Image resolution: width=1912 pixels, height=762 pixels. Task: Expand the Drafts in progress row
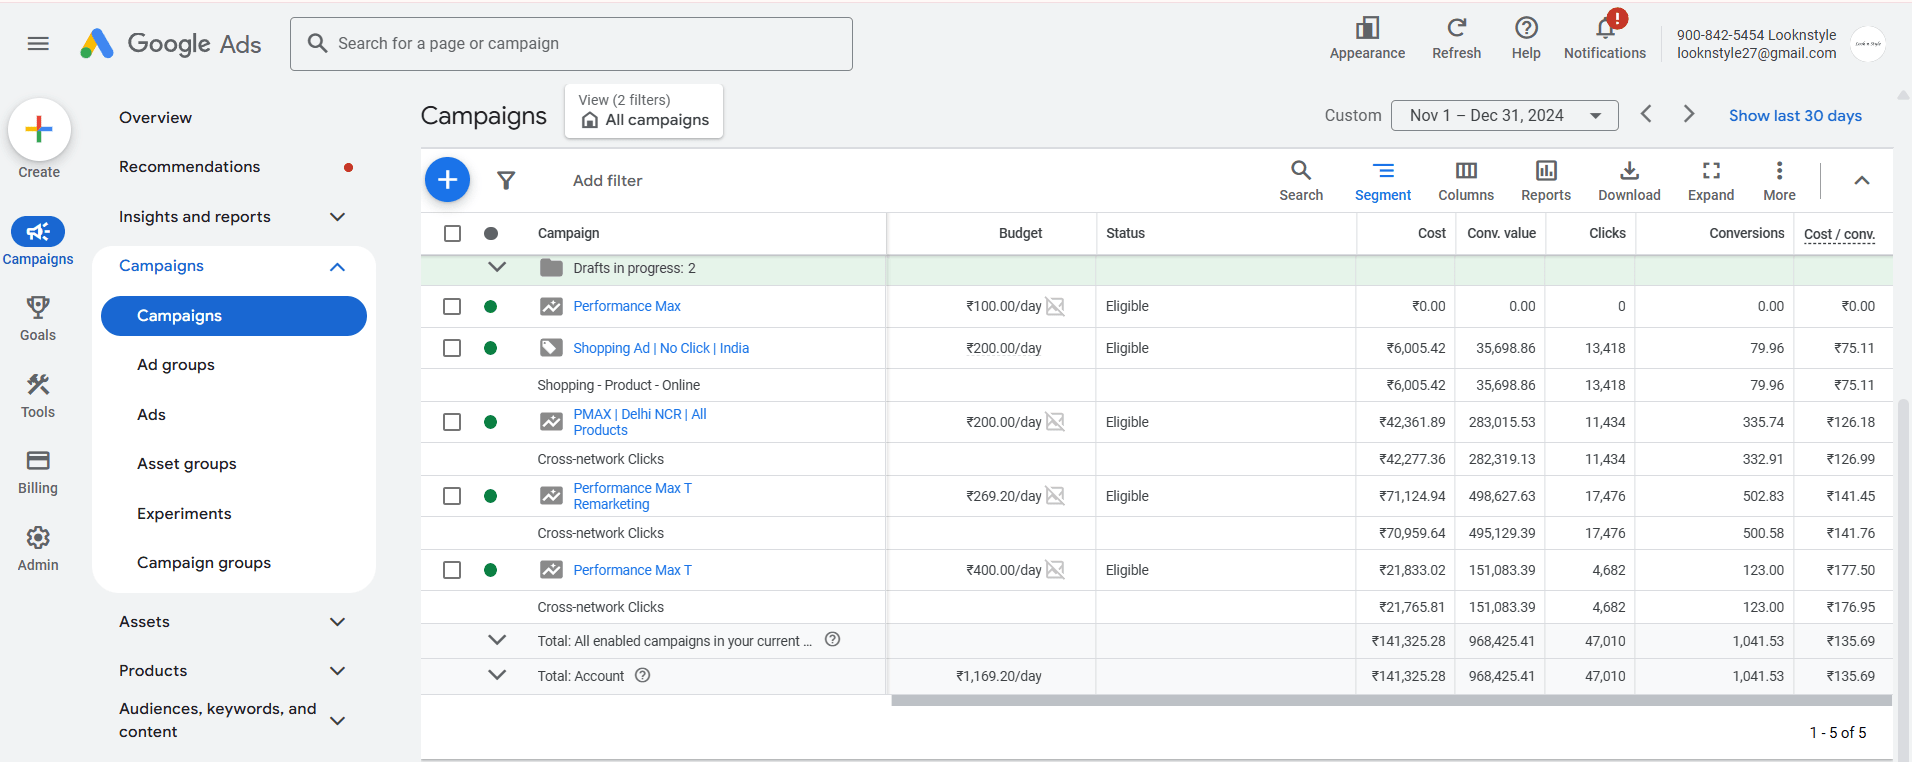coord(497,267)
